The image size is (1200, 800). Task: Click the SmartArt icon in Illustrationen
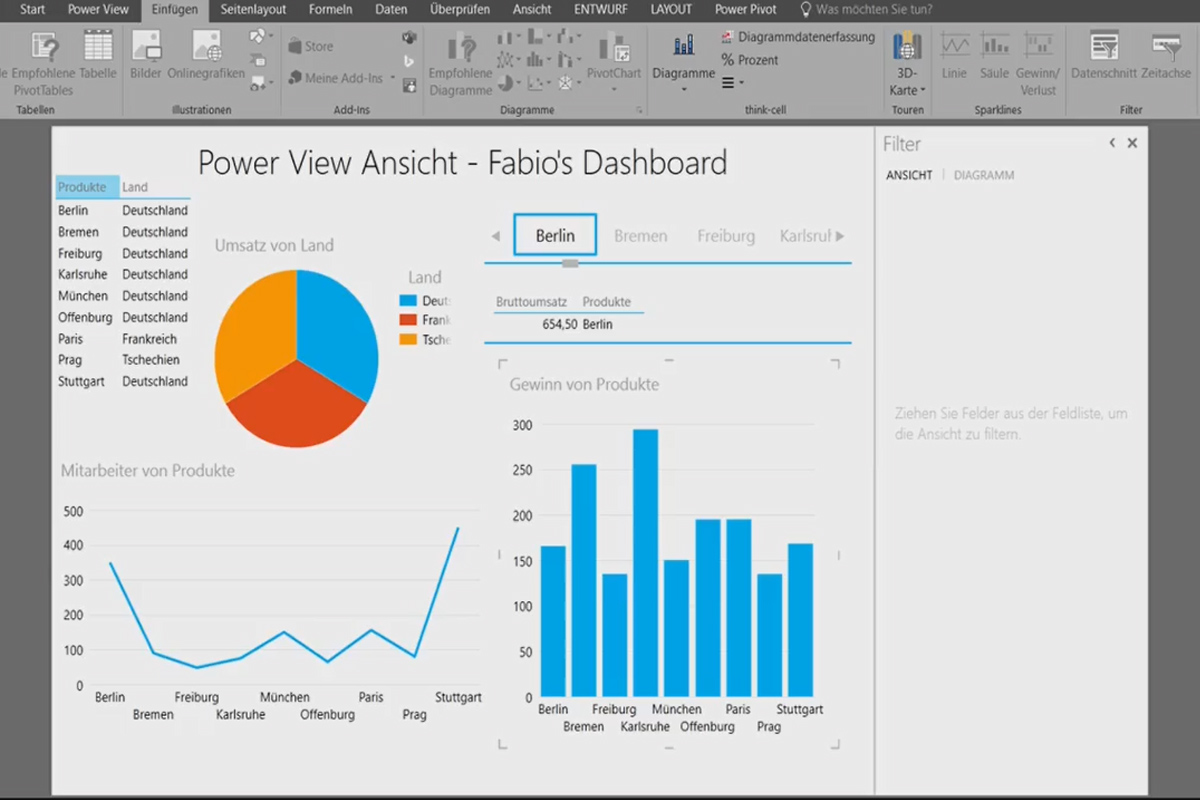click(x=258, y=60)
